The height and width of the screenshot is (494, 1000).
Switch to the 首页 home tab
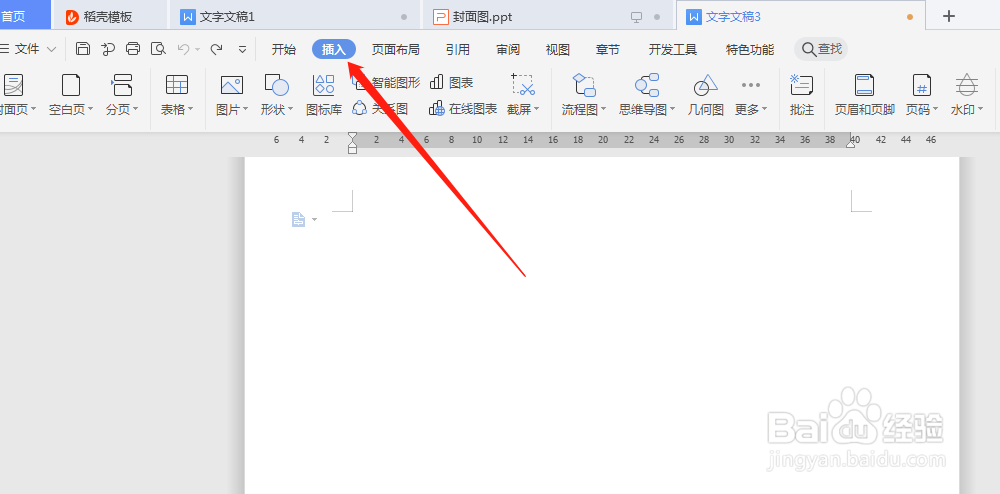coord(24,15)
